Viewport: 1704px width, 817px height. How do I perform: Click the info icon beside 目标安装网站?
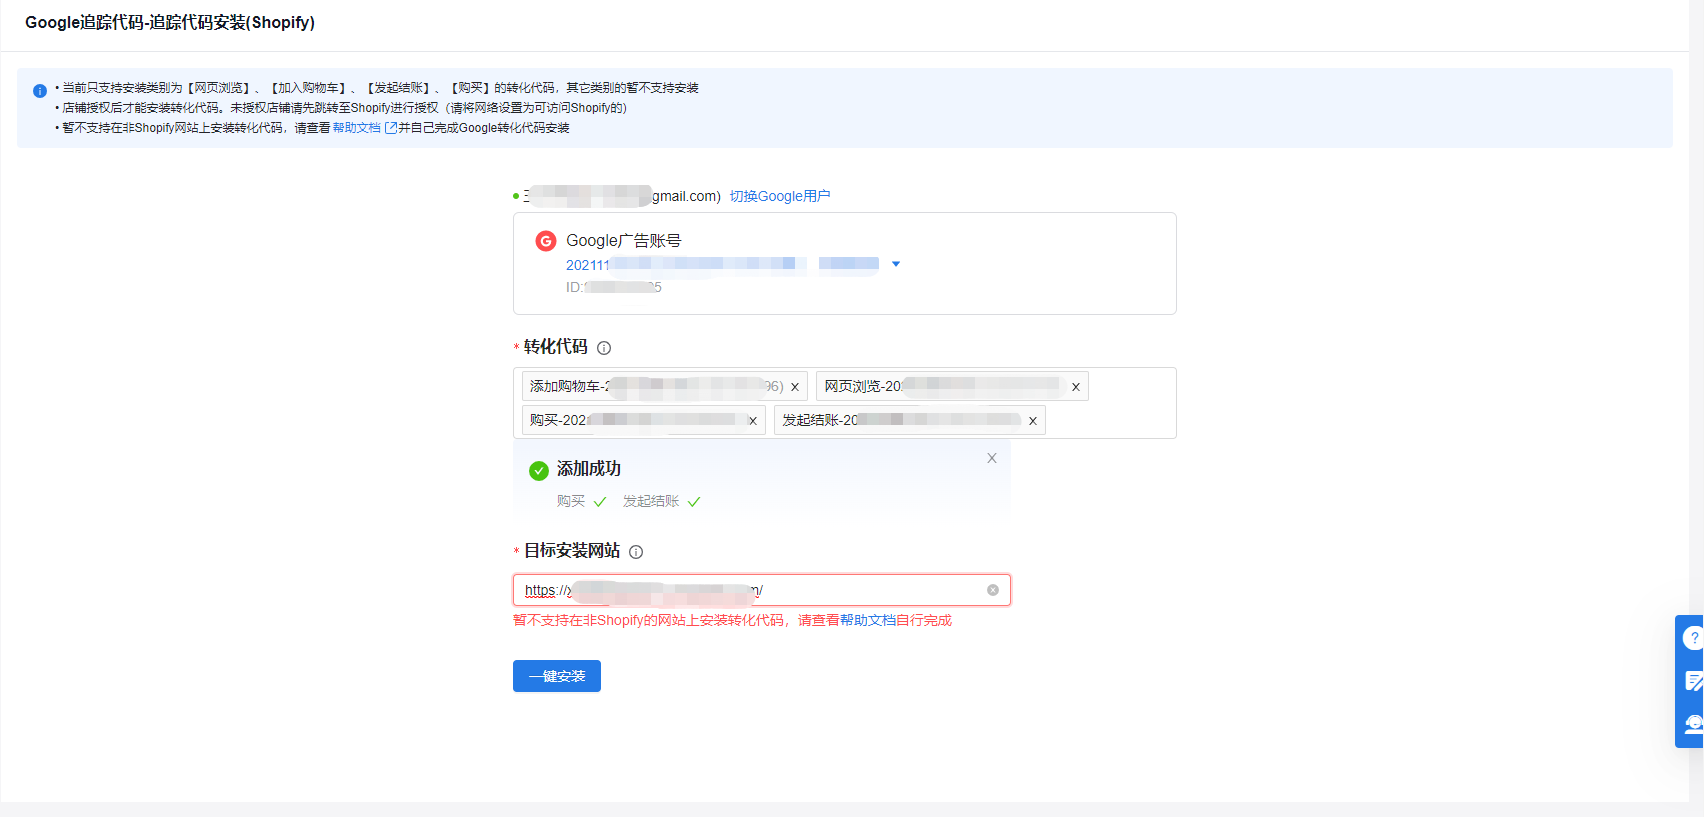click(636, 552)
